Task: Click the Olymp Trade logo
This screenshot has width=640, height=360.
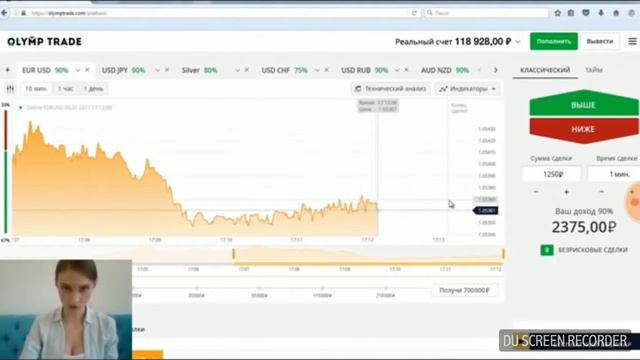Action: point(44,42)
